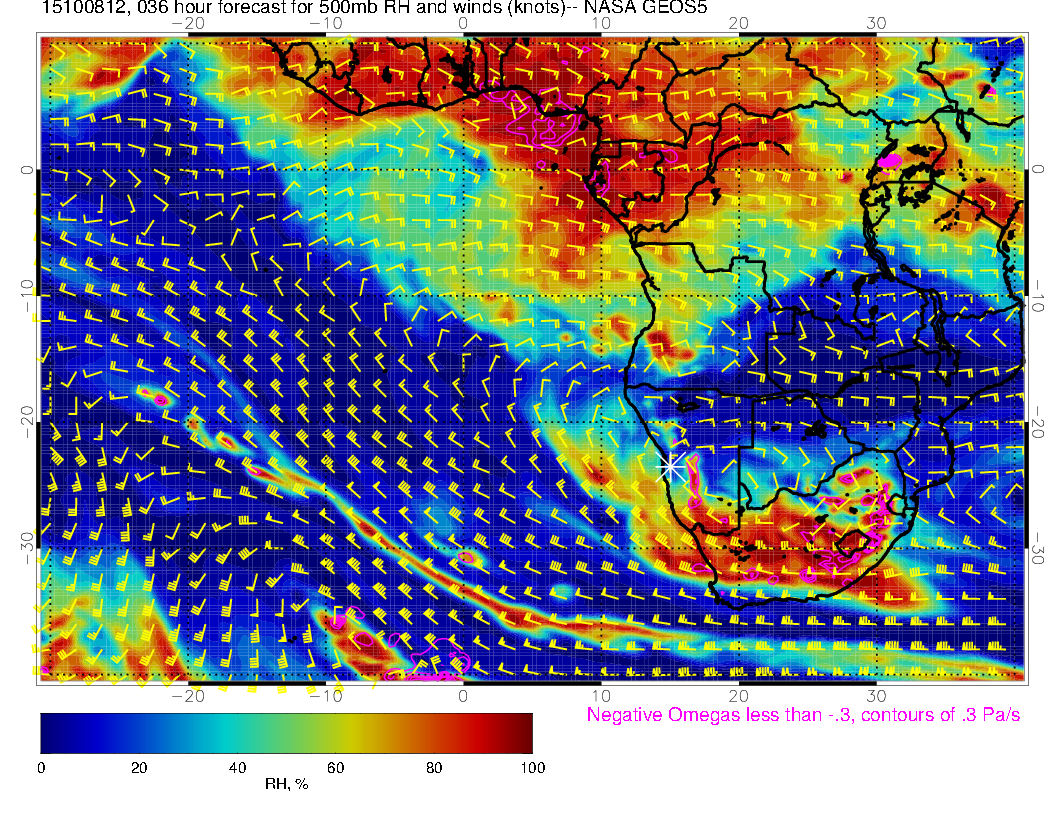Image resolution: width=1056 pixels, height=816 pixels.
Task: Click the left-axis latitude label '-10'
Action: 26,295
